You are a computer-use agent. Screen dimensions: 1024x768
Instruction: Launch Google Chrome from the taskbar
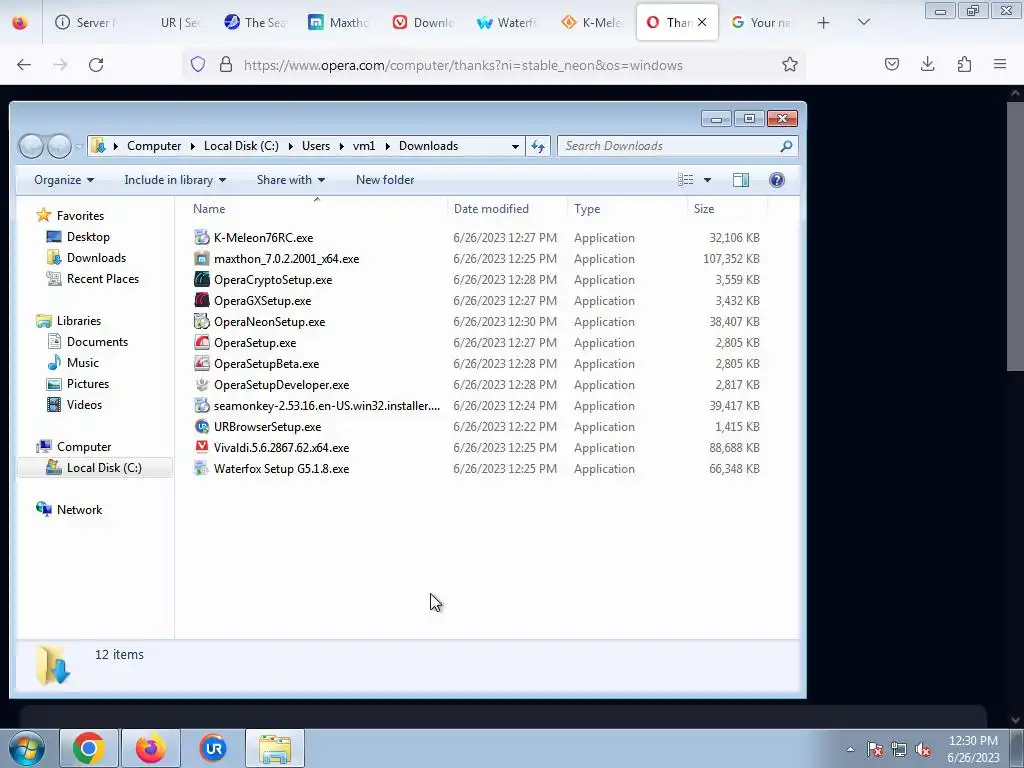[89, 748]
